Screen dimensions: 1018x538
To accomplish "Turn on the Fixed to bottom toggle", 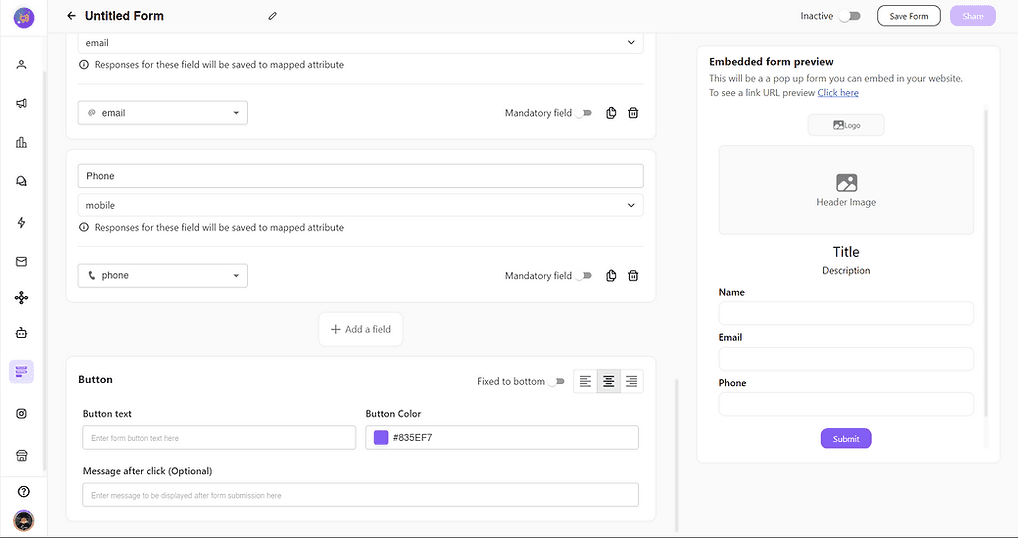I will coord(556,381).
